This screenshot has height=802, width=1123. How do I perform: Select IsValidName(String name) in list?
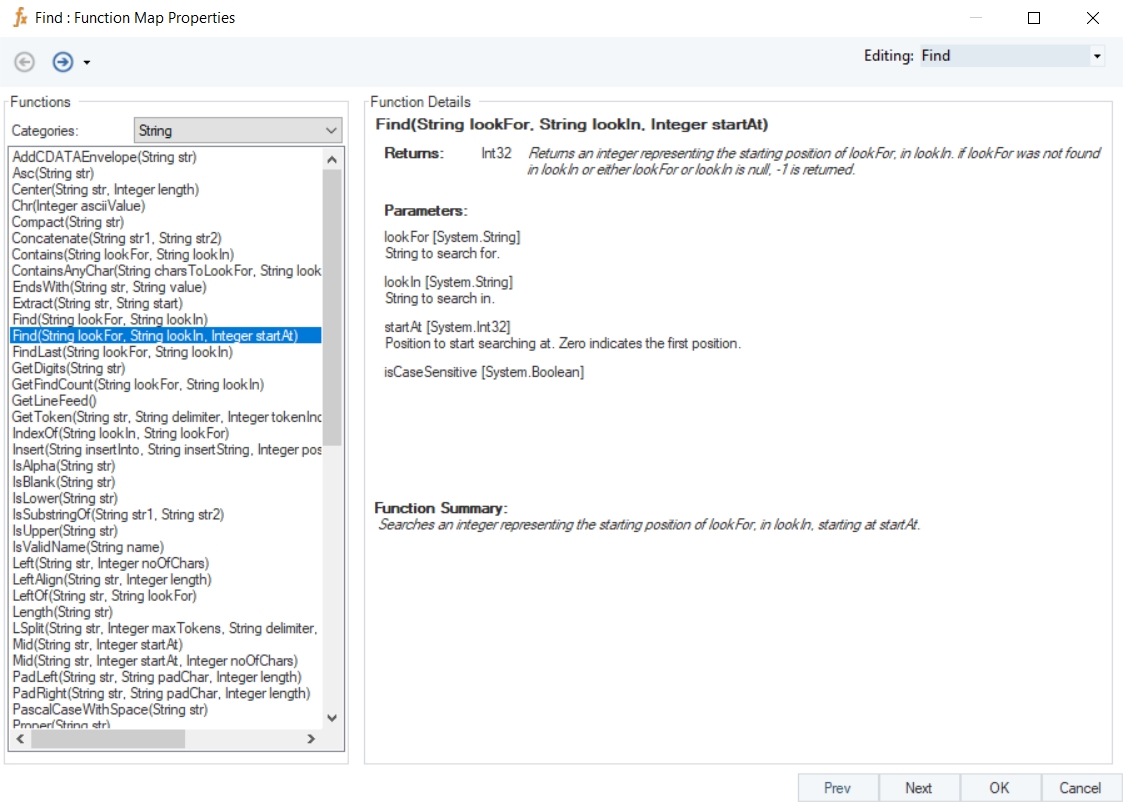click(x=87, y=547)
